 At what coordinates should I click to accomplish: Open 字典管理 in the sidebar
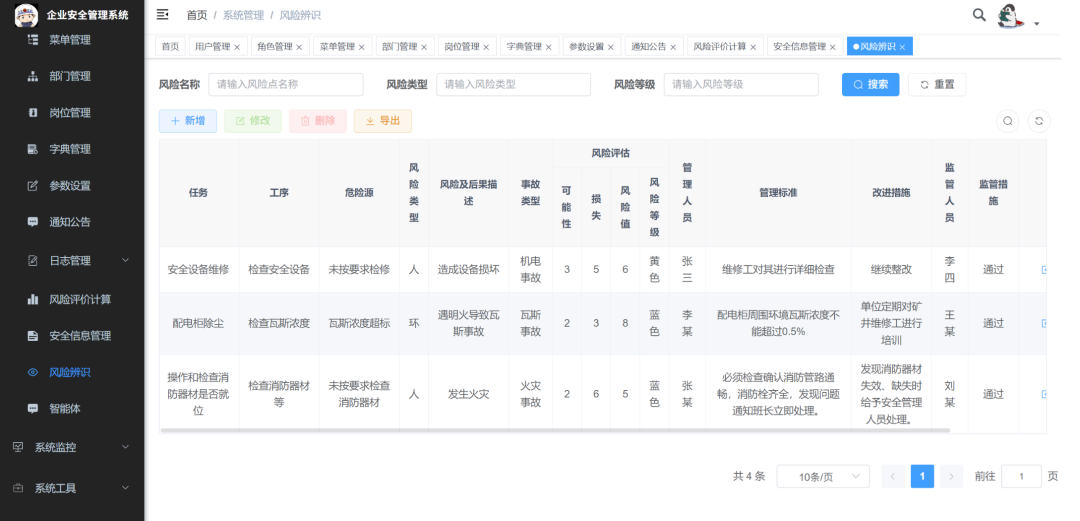point(72,150)
